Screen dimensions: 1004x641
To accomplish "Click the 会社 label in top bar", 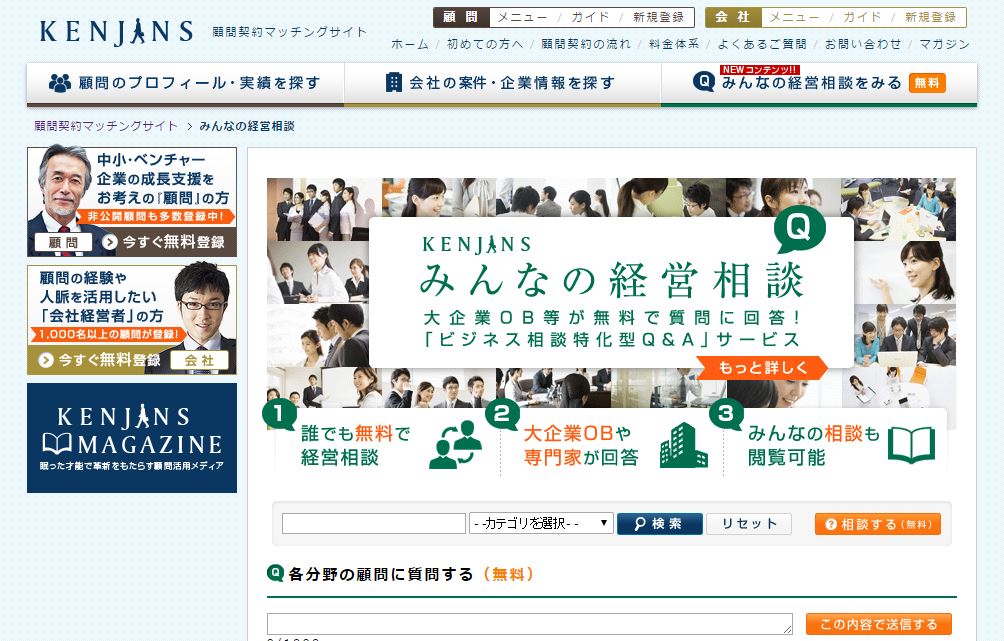I will click(x=733, y=17).
